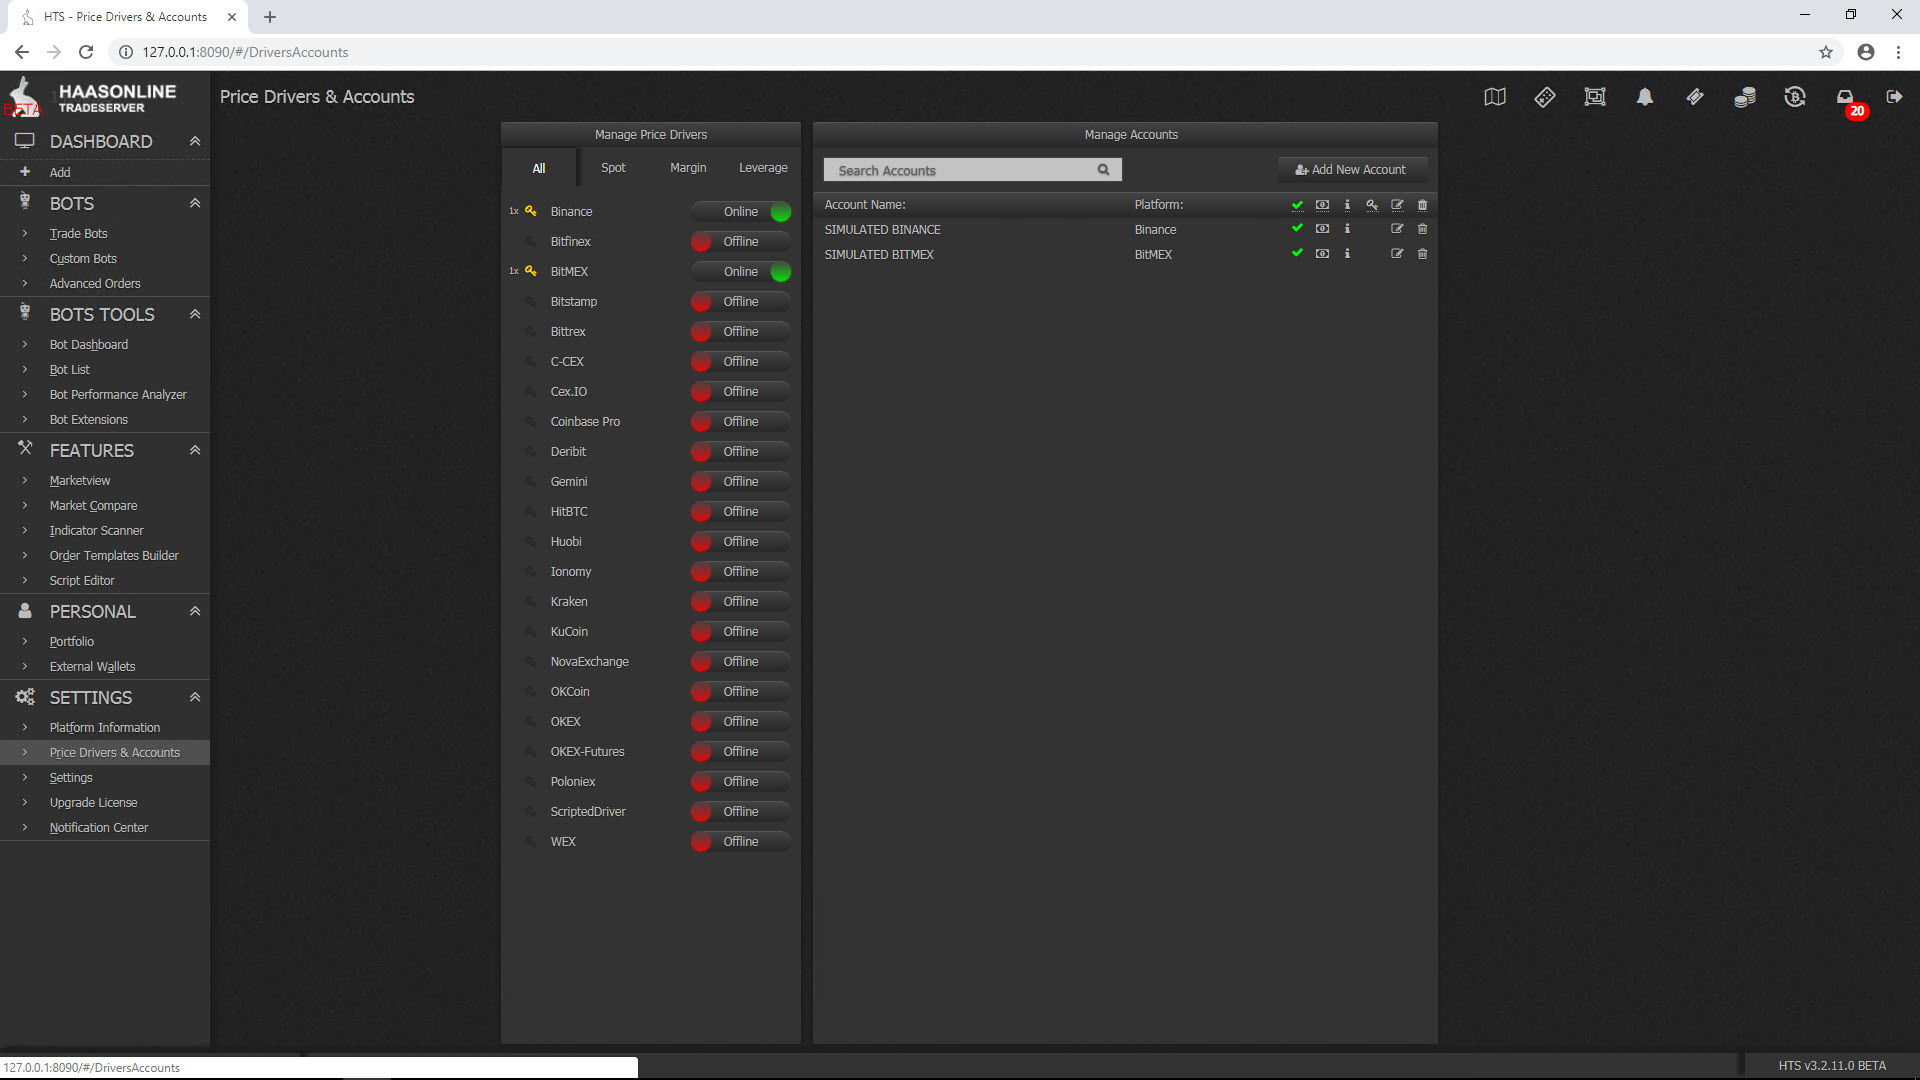Click the Bitcoin refresh icon
The width and height of the screenshot is (1920, 1080).
1795,97
